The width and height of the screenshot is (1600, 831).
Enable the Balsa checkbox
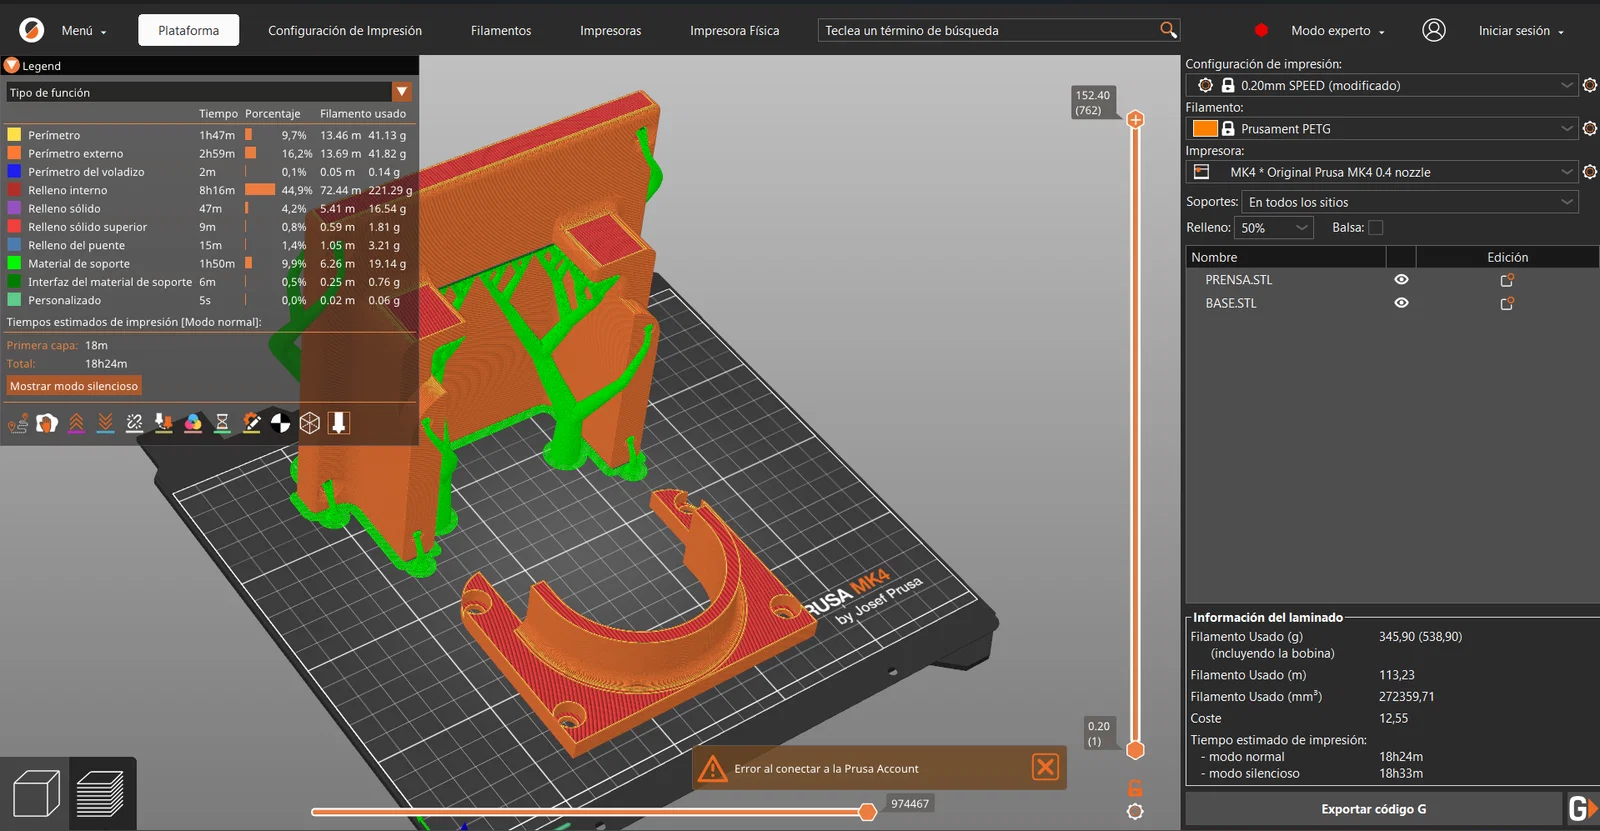(x=1376, y=228)
